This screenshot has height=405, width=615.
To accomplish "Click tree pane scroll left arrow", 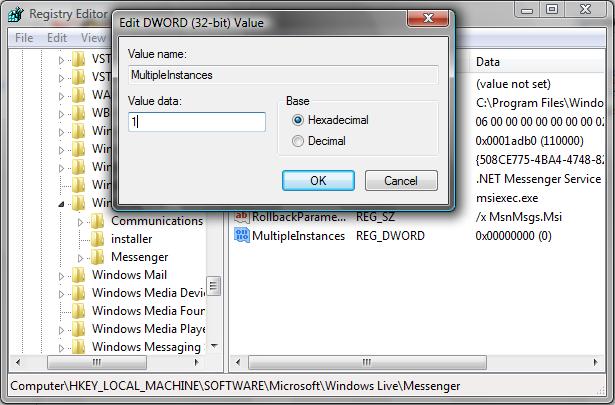I will (18, 362).
